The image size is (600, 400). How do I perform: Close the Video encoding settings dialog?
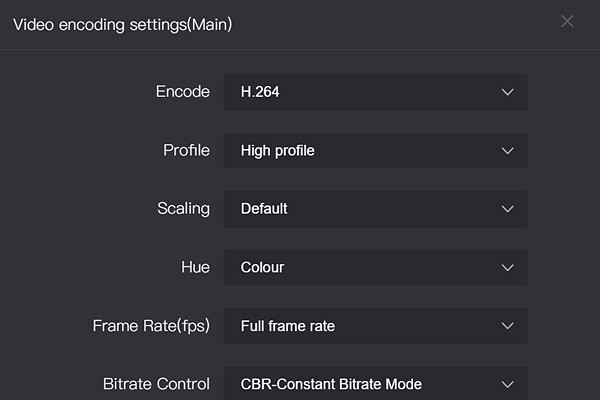tap(567, 21)
